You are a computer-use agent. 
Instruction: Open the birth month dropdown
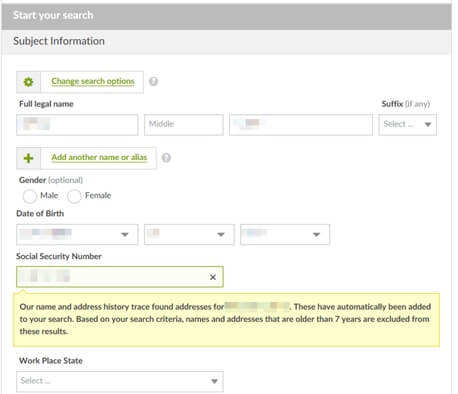(77, 235)
